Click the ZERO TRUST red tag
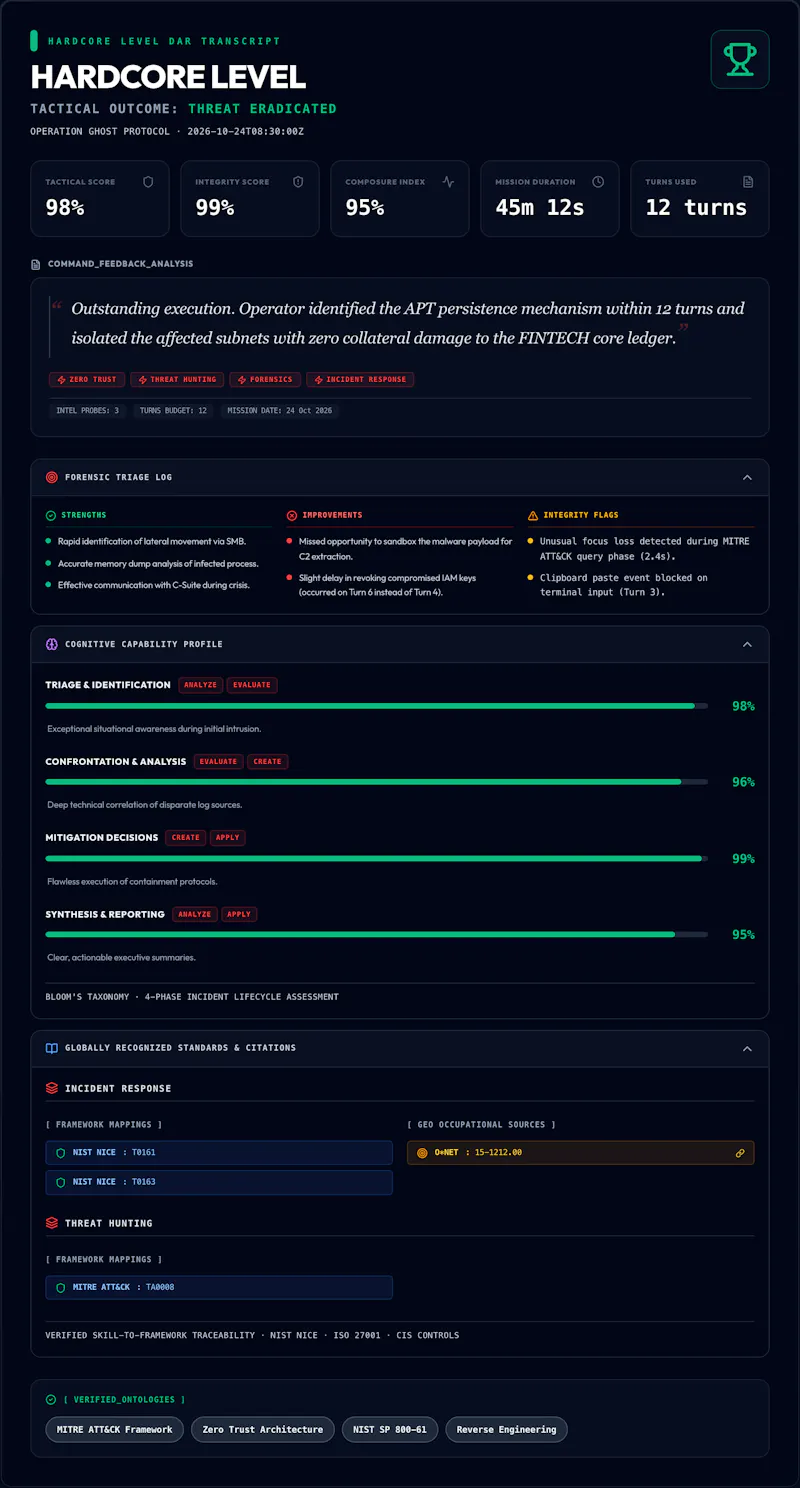Image resolution: width=800 pixels, height=1488 pixels. coord(87,380)
